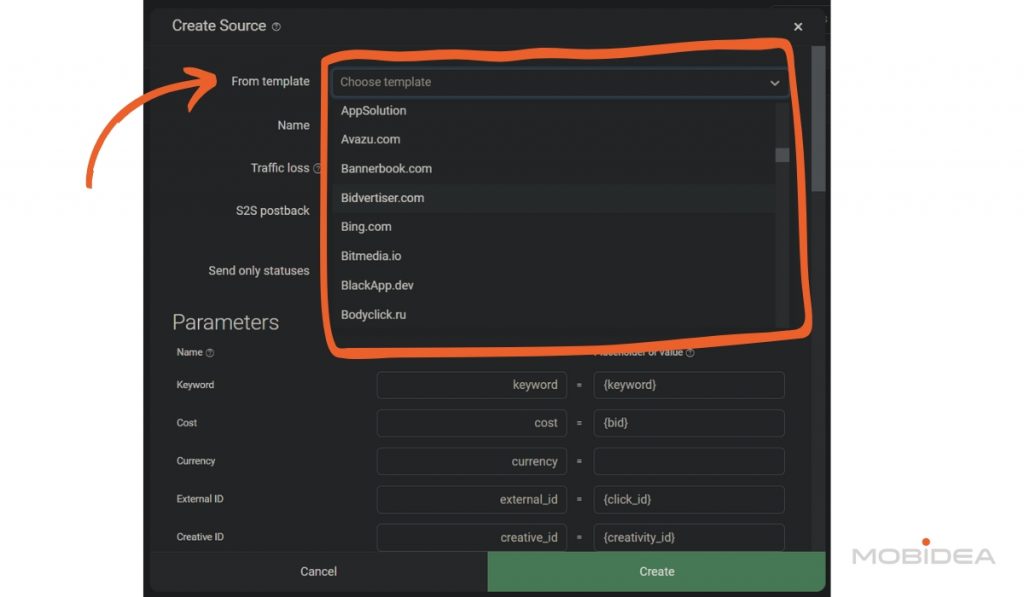Collapse the template list with the chevron

774,82
